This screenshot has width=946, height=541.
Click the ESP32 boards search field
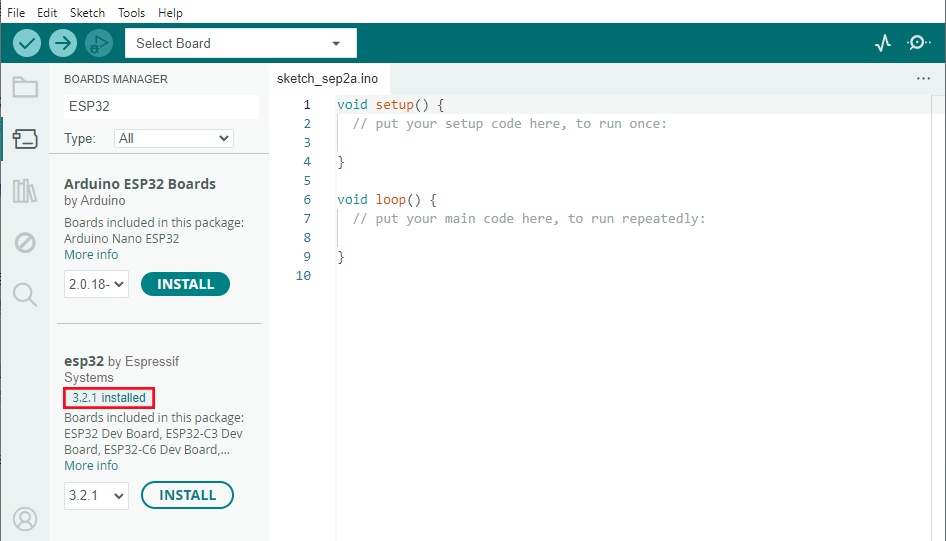161,106
